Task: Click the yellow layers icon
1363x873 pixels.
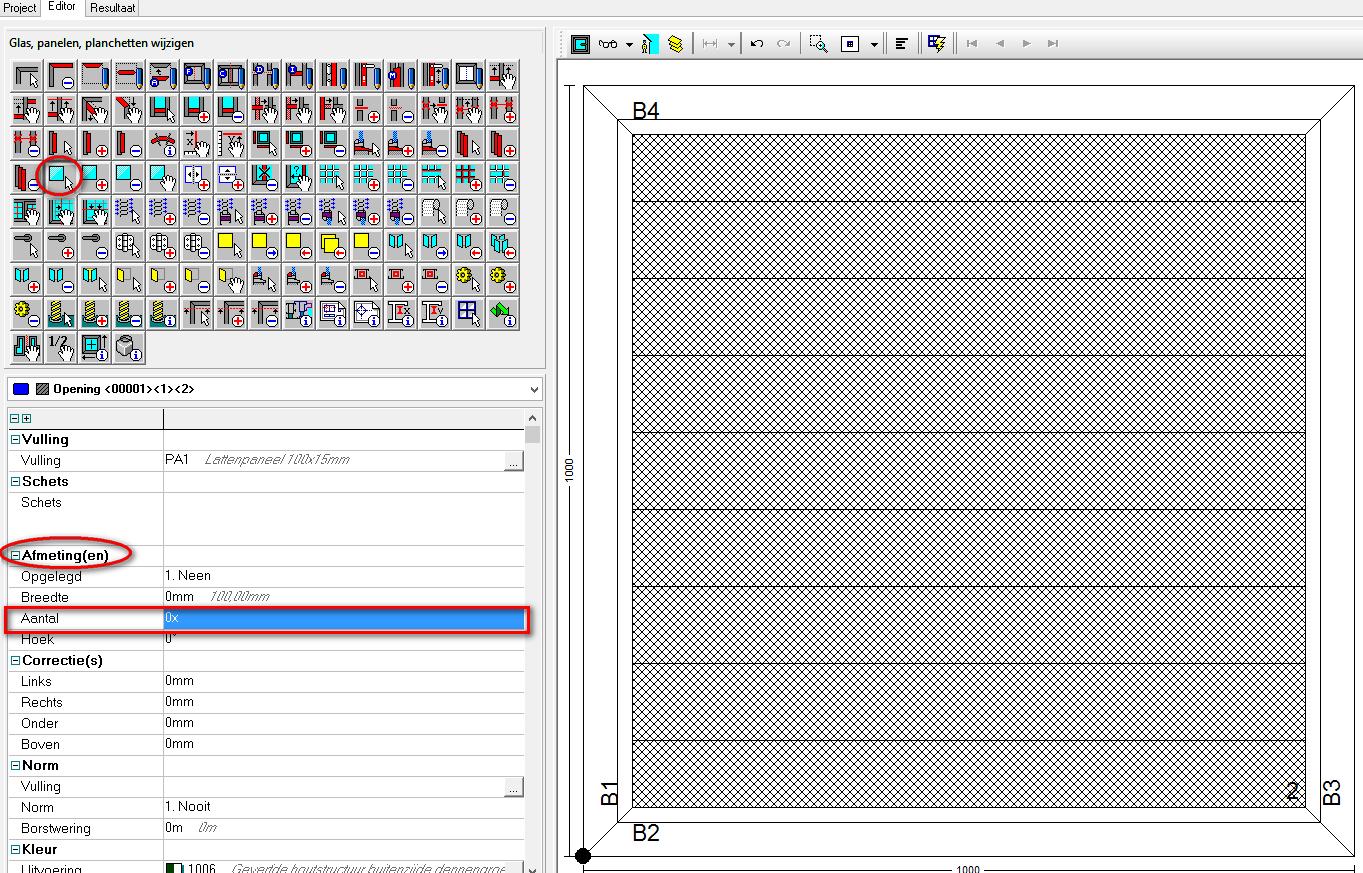Action: [x=676, y=44]
